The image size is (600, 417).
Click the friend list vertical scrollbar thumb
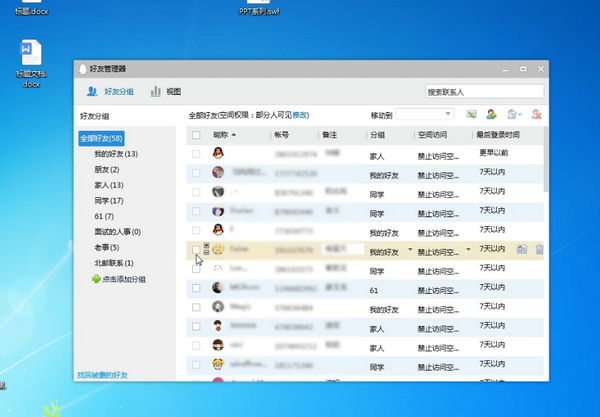[546, 159]
